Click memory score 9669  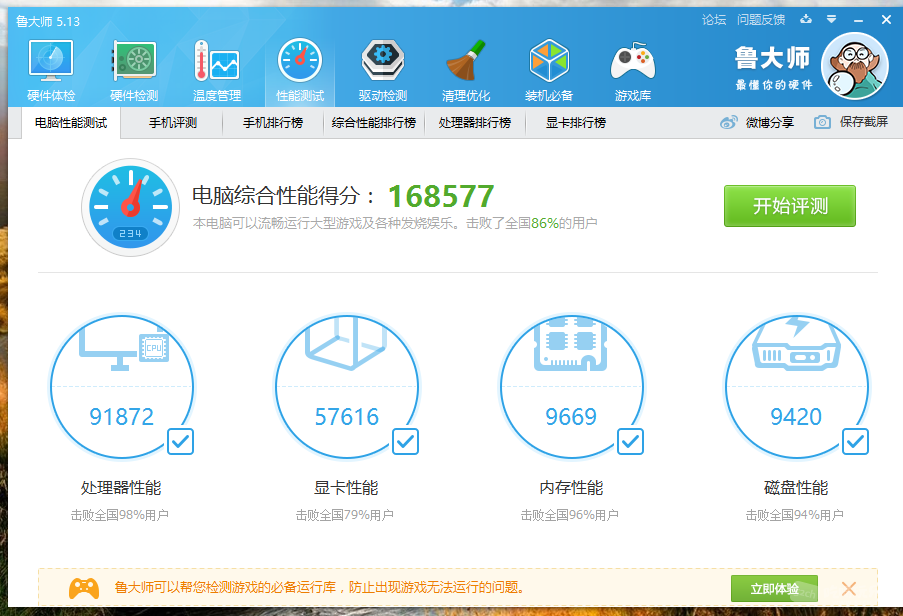click(x=571, y=417)
